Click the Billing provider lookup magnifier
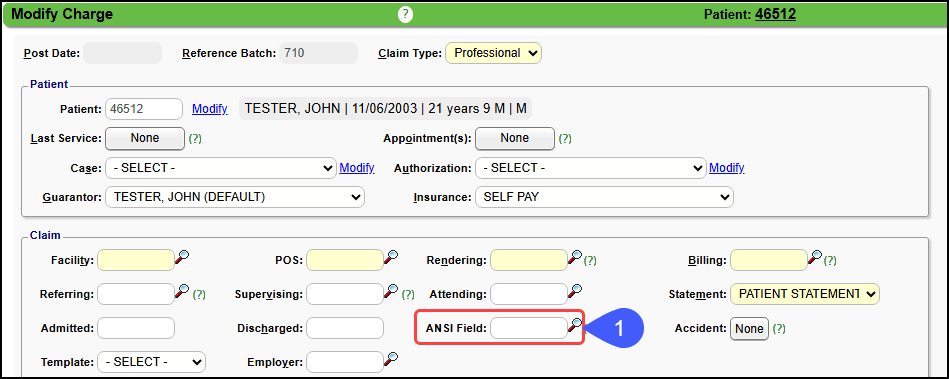 tap(815, 257)
